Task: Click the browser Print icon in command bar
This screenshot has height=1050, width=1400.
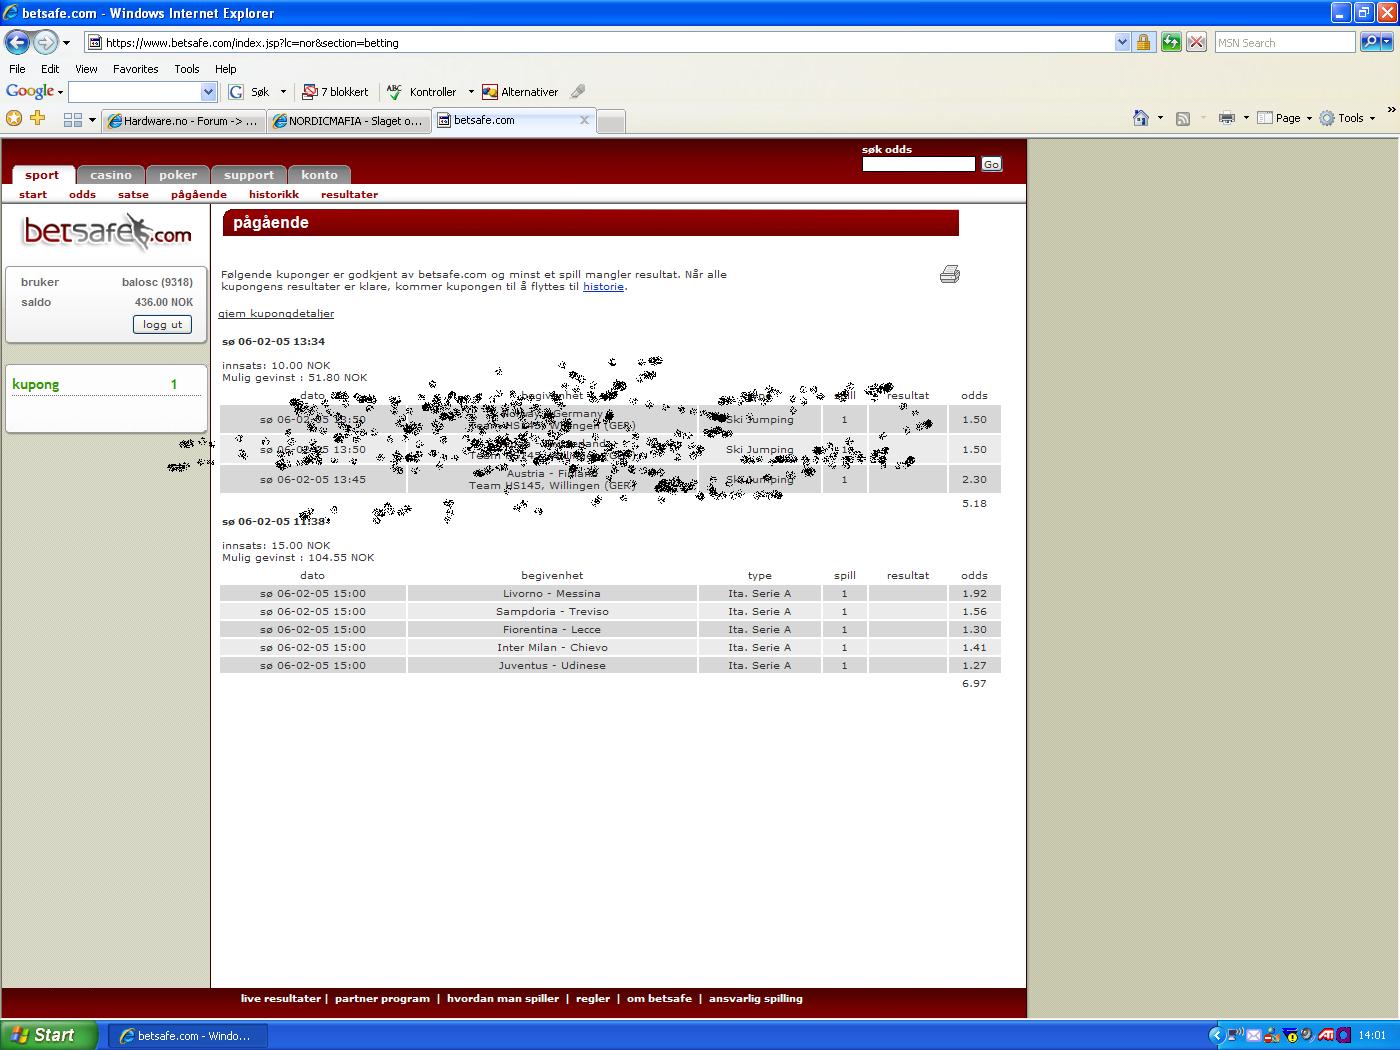Action: click(x=1227, y=118)
